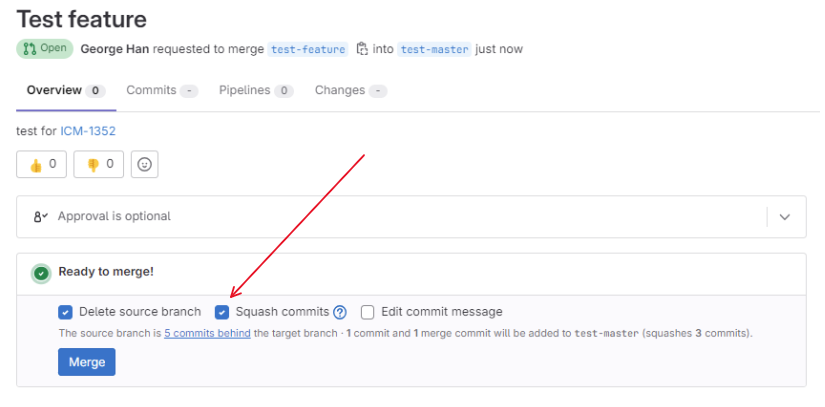Copy source branch name using clipboard icon
The height and width of the screenshot is (407, 825).
pyautogui.click(x=362, y=49)
